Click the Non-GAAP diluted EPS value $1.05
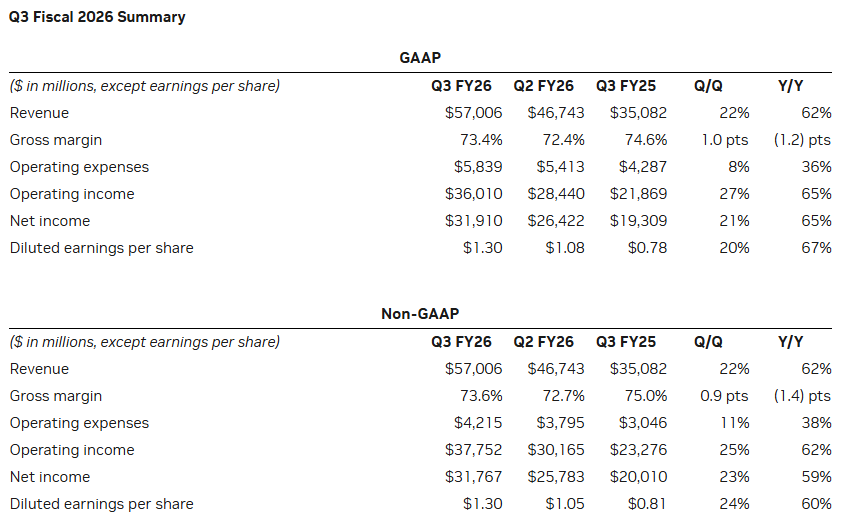 click(x=565, y=504)
